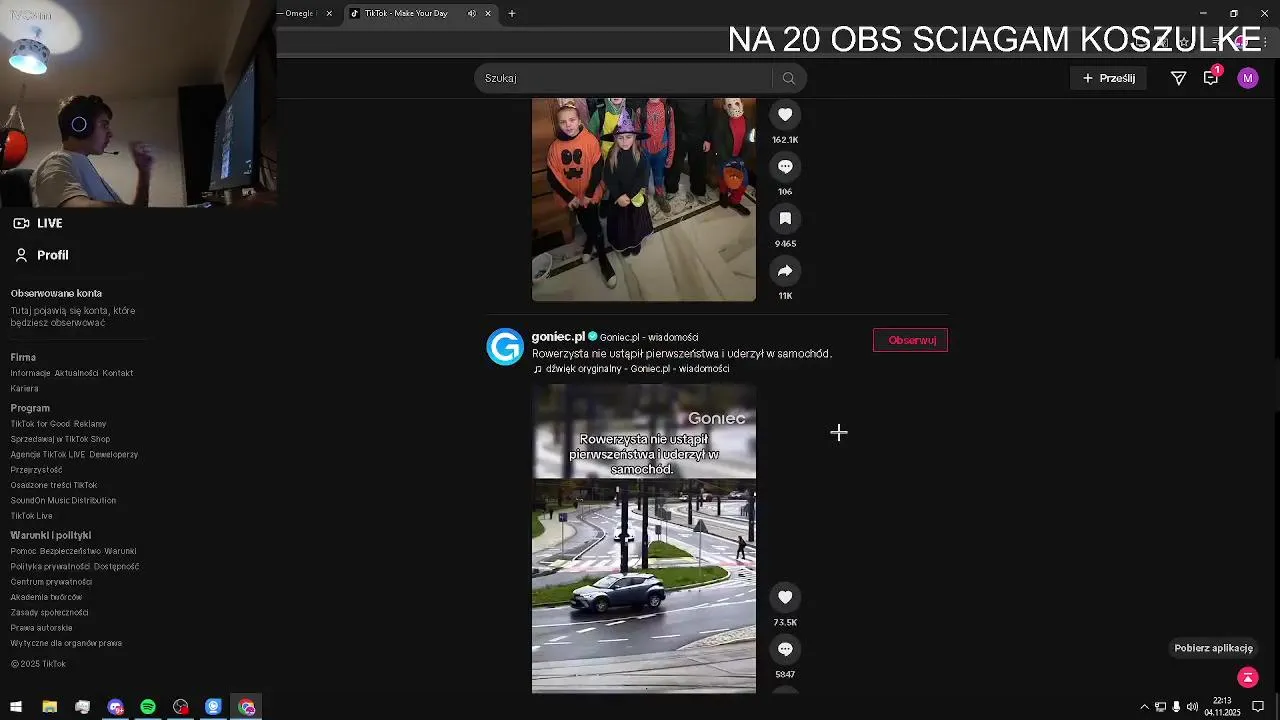The image size is (1280, 720).
Task: Share the video with 11K shares
Action: 785,271
